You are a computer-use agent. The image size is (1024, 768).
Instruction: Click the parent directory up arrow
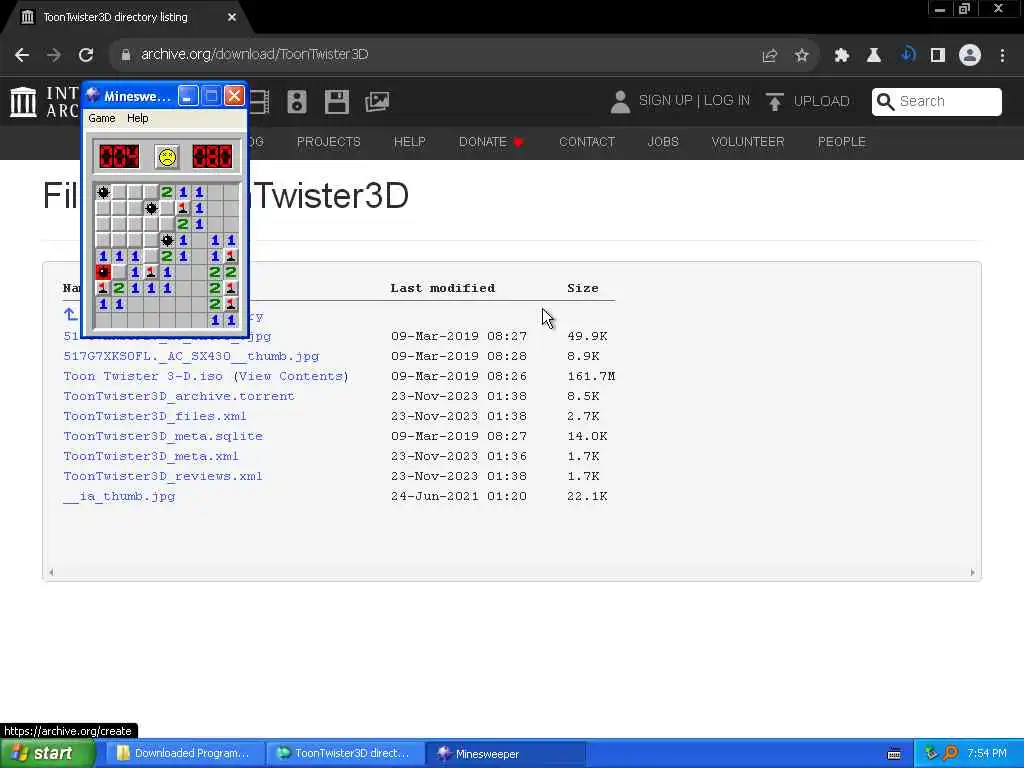pyautogui.click(x=71, y=315)
